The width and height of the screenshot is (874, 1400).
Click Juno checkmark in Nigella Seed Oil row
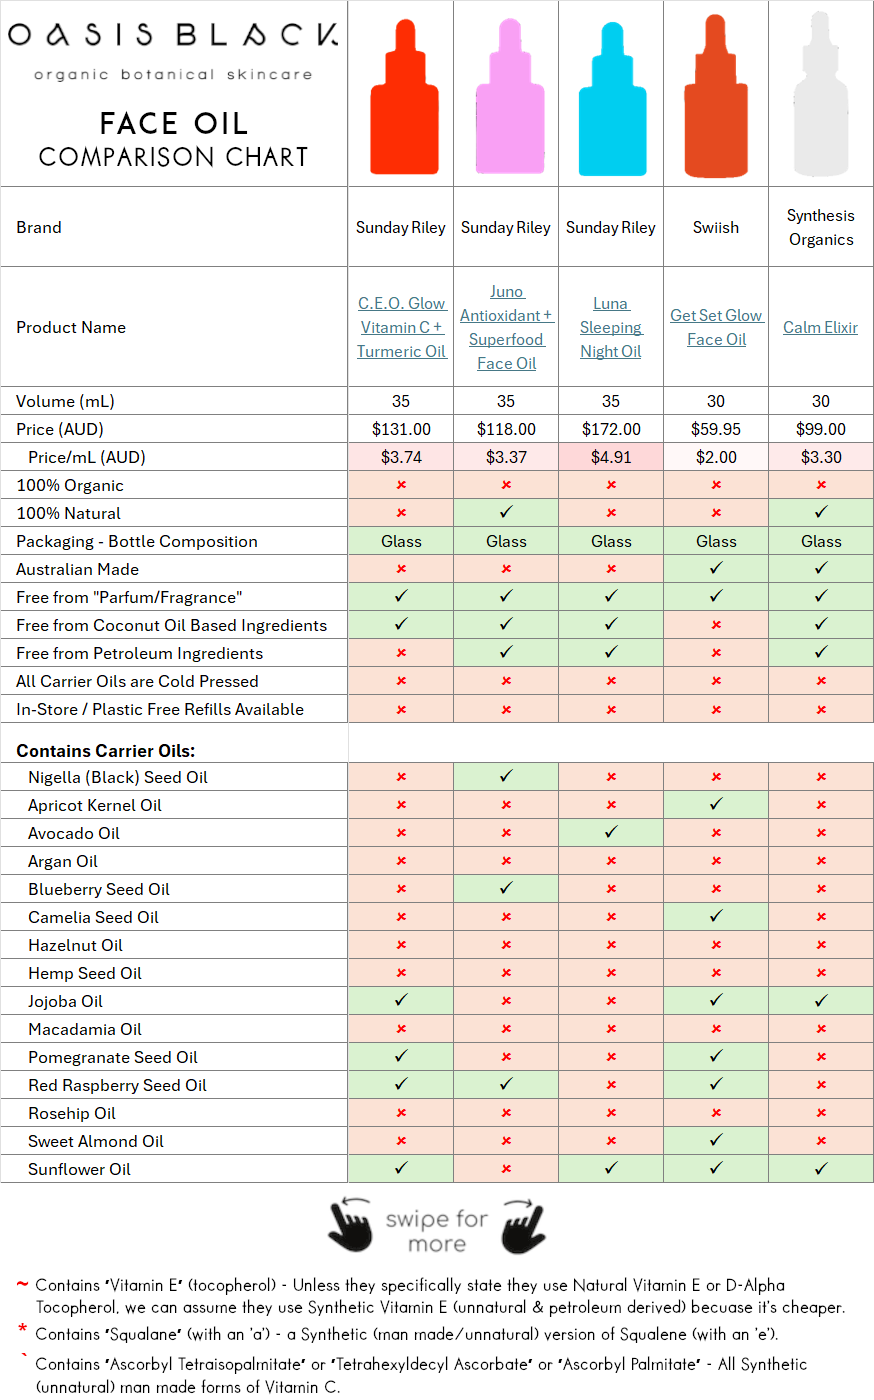tap(506, 776)
